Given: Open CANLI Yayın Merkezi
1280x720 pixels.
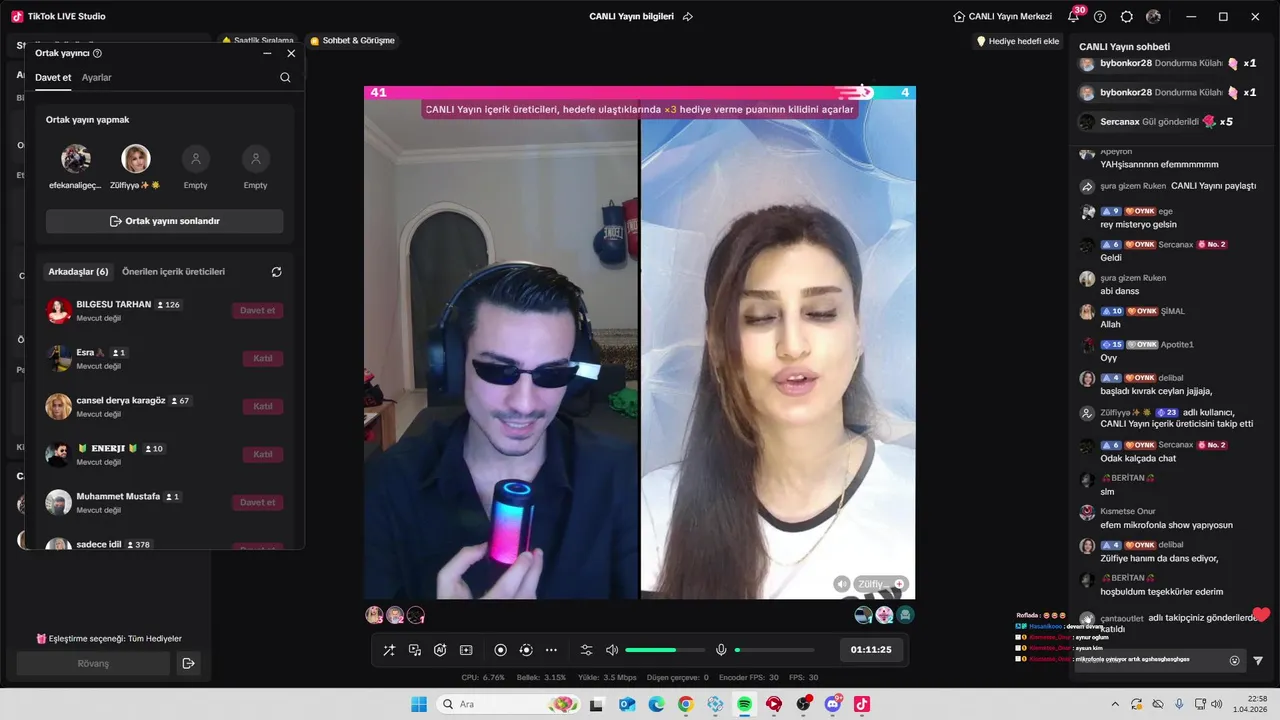Looking at the screenshot, I should (x=1002, y=17).
